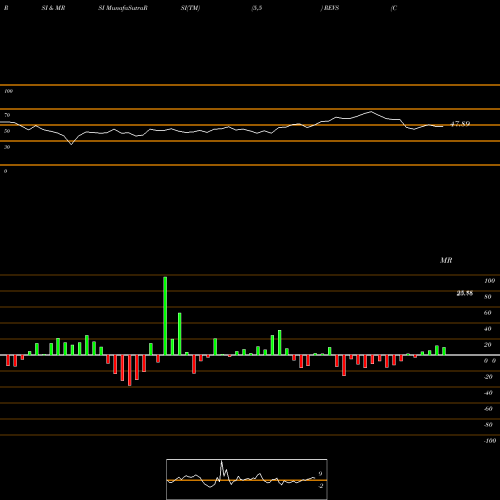The width and height of the screenshot is (500, 500).
Task: Click the 50 level label on RSI axis
Action: [x=7, y=131]
